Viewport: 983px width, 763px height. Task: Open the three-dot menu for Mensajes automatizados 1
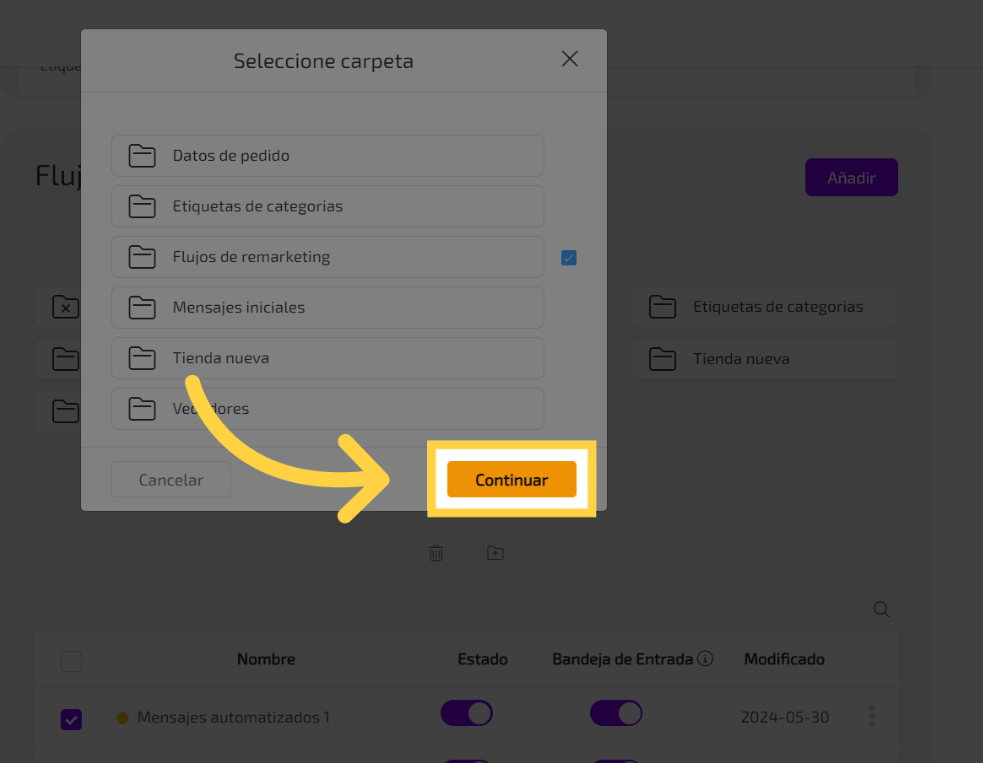(x=872, y=716)
